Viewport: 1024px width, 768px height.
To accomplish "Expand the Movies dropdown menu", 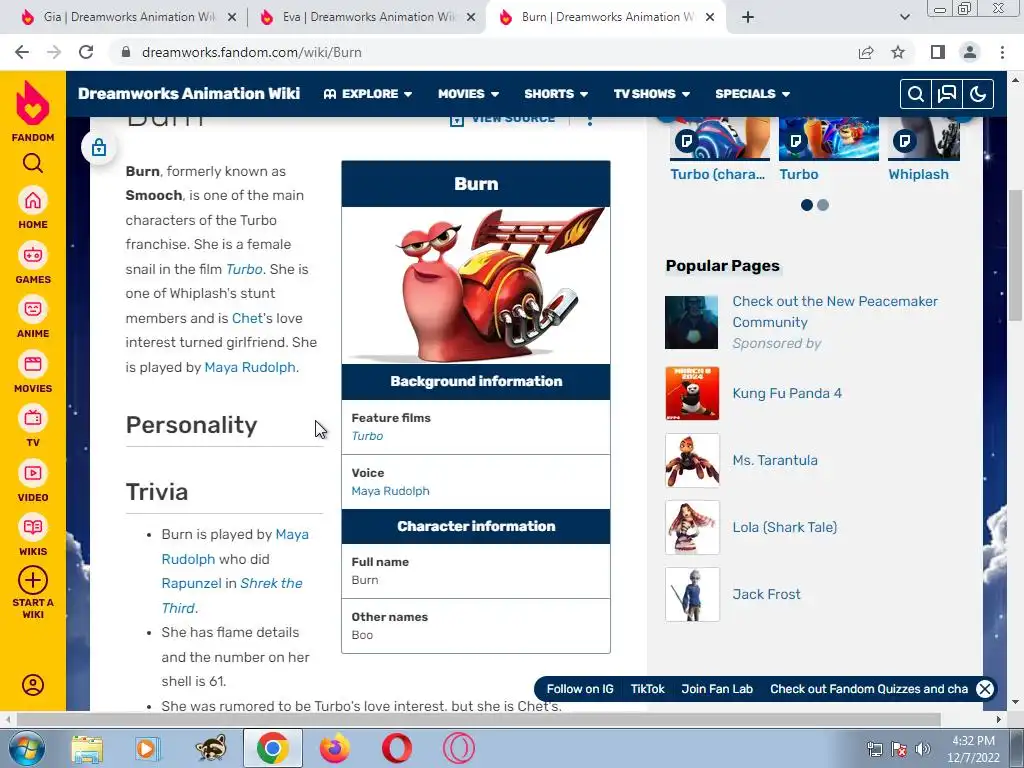I will point(468,94).
